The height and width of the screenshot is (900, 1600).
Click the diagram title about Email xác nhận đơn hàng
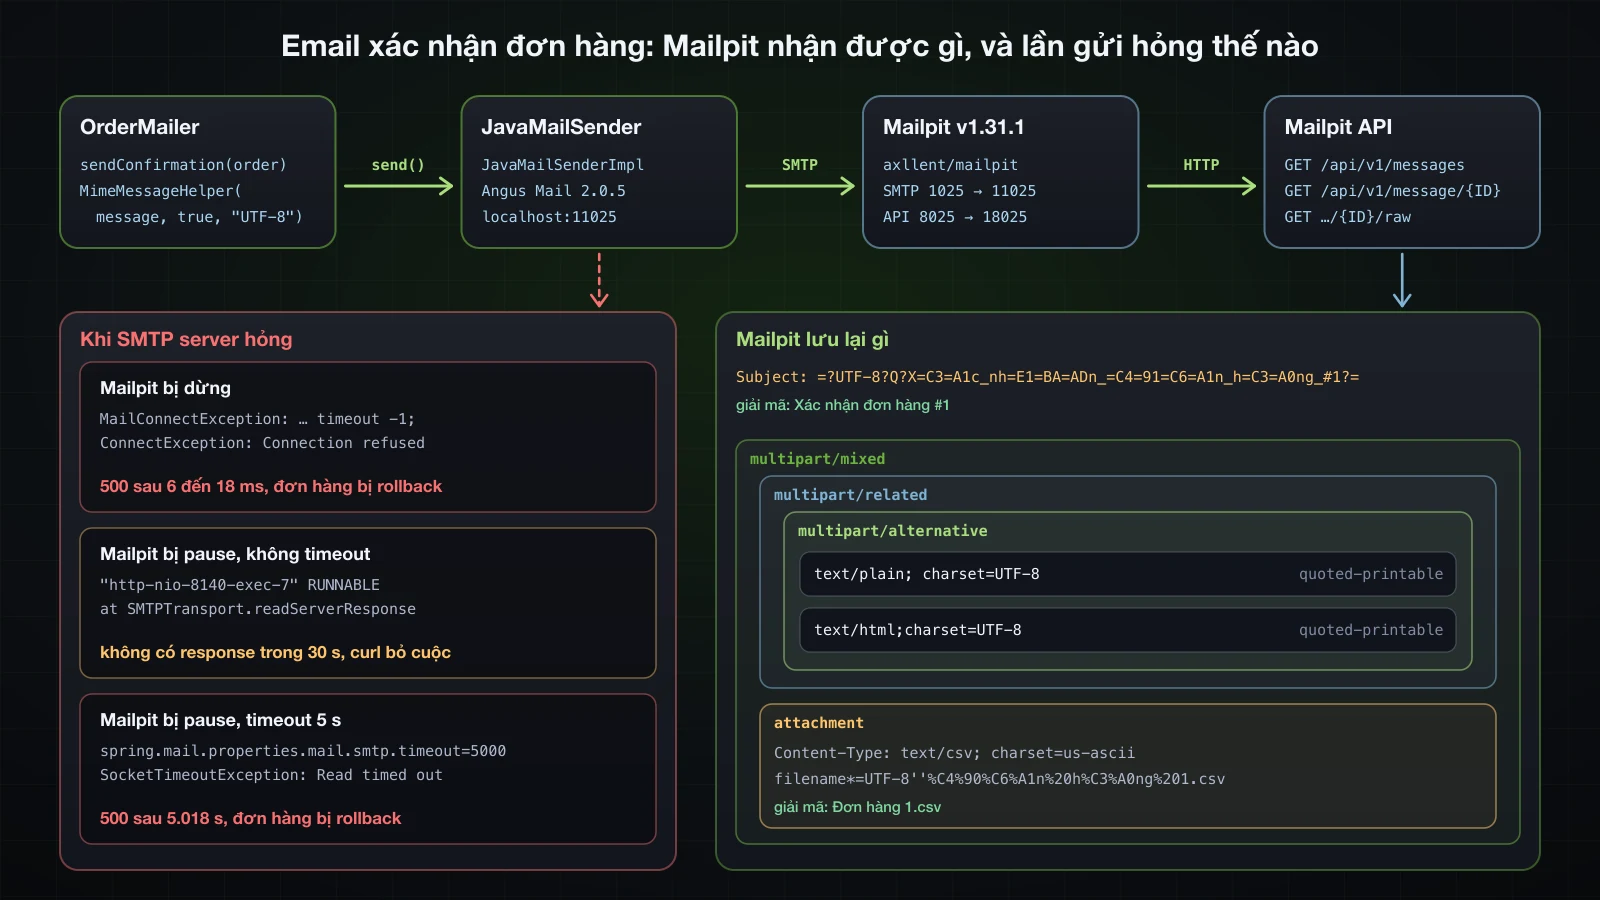(800, 46)
